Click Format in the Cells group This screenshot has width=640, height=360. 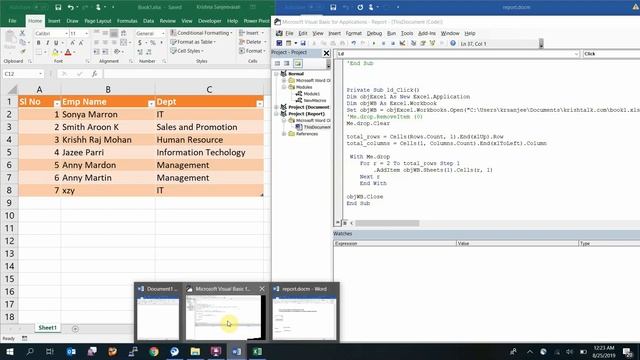click(x=252, y=51)
